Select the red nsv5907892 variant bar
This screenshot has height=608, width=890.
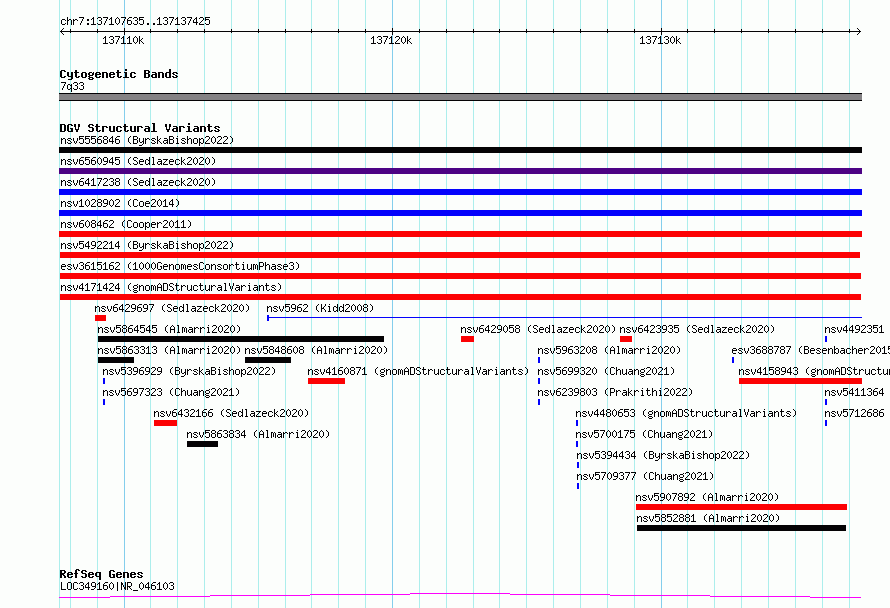tap(741, 507)
